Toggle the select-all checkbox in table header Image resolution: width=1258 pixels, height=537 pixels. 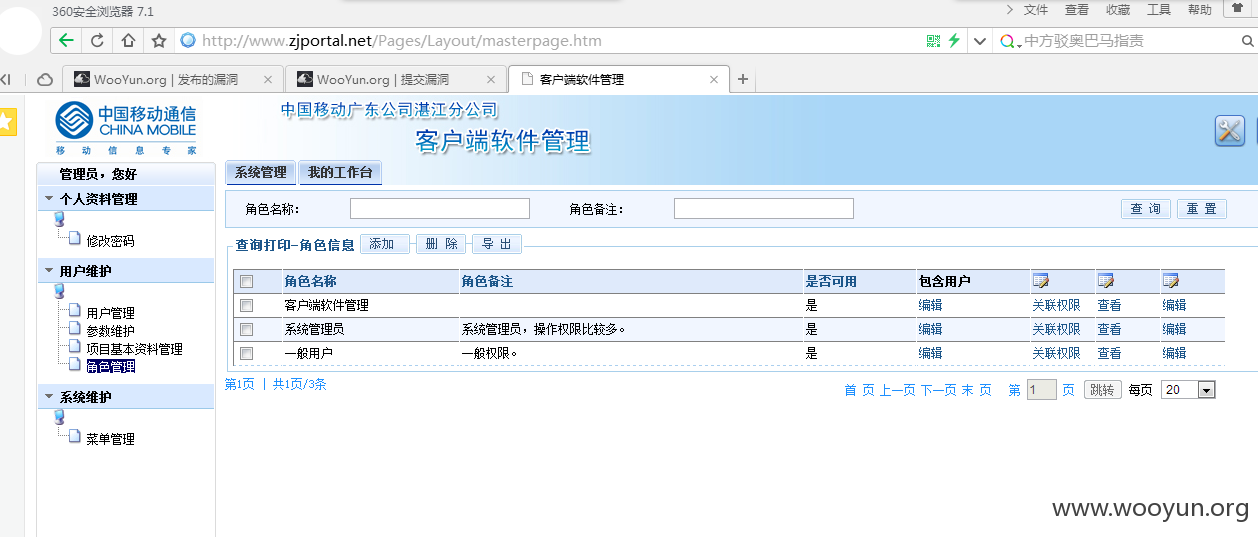click(247, 282)
